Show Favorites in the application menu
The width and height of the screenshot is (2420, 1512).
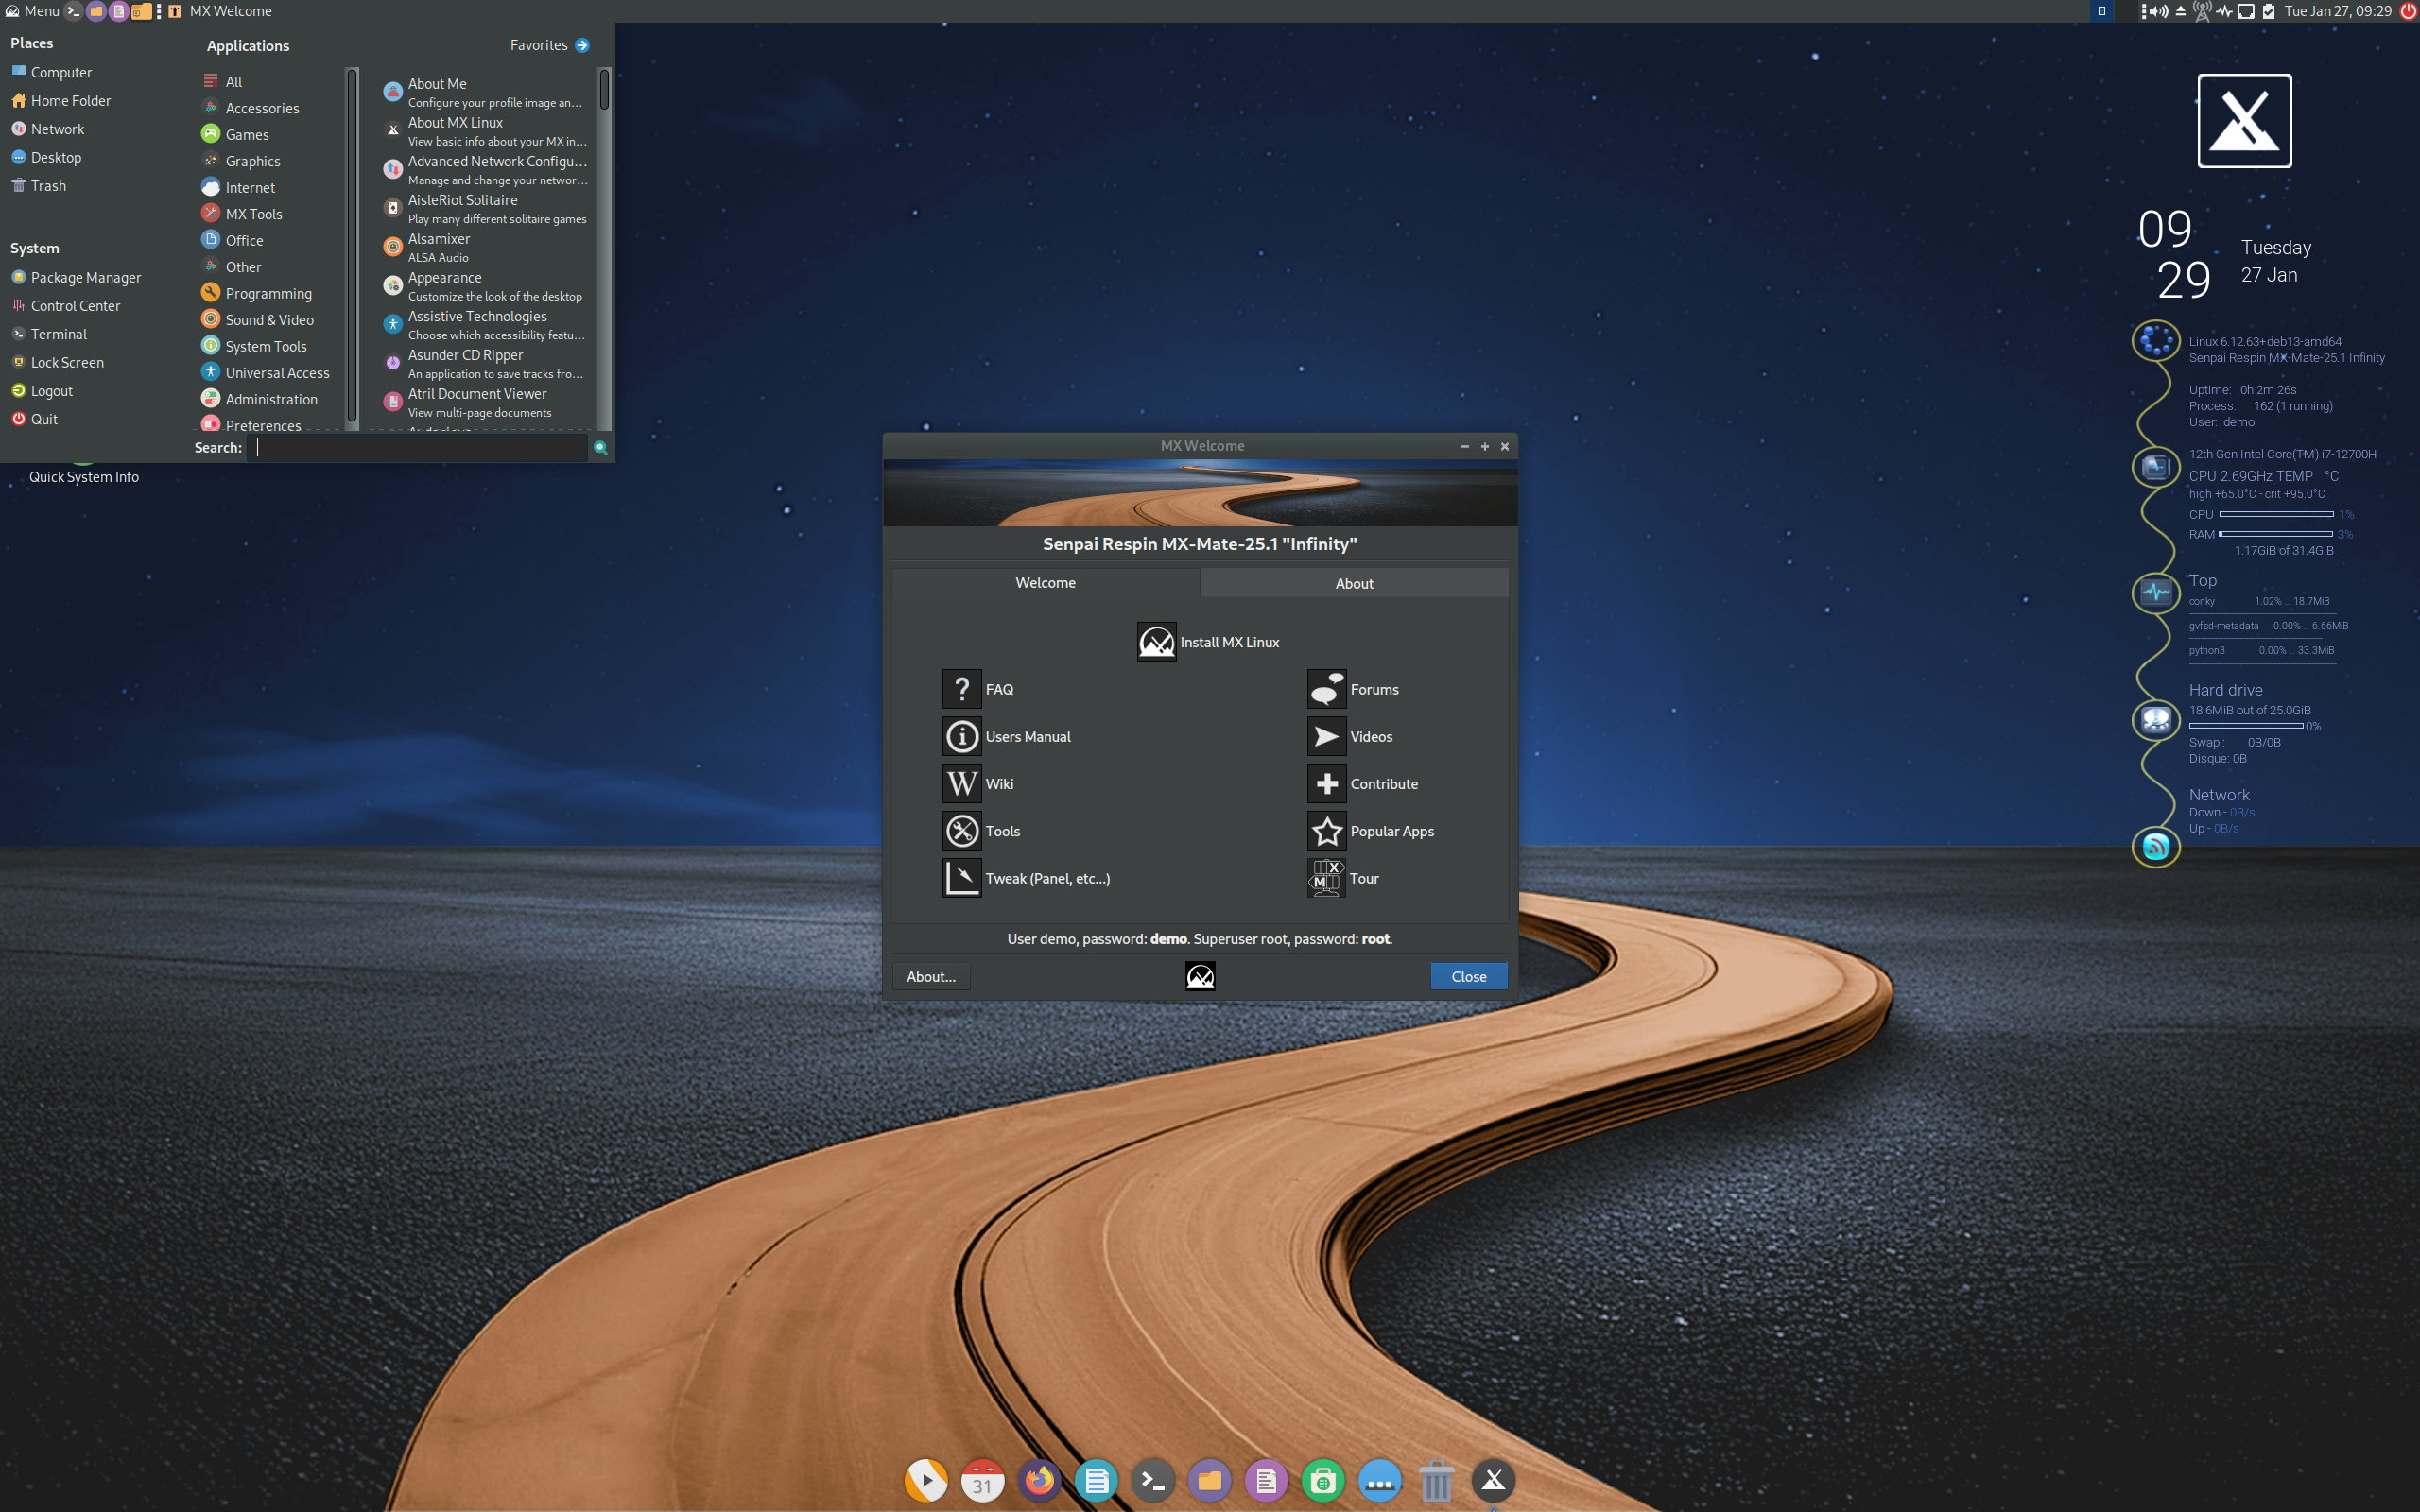tap(549, 45)
